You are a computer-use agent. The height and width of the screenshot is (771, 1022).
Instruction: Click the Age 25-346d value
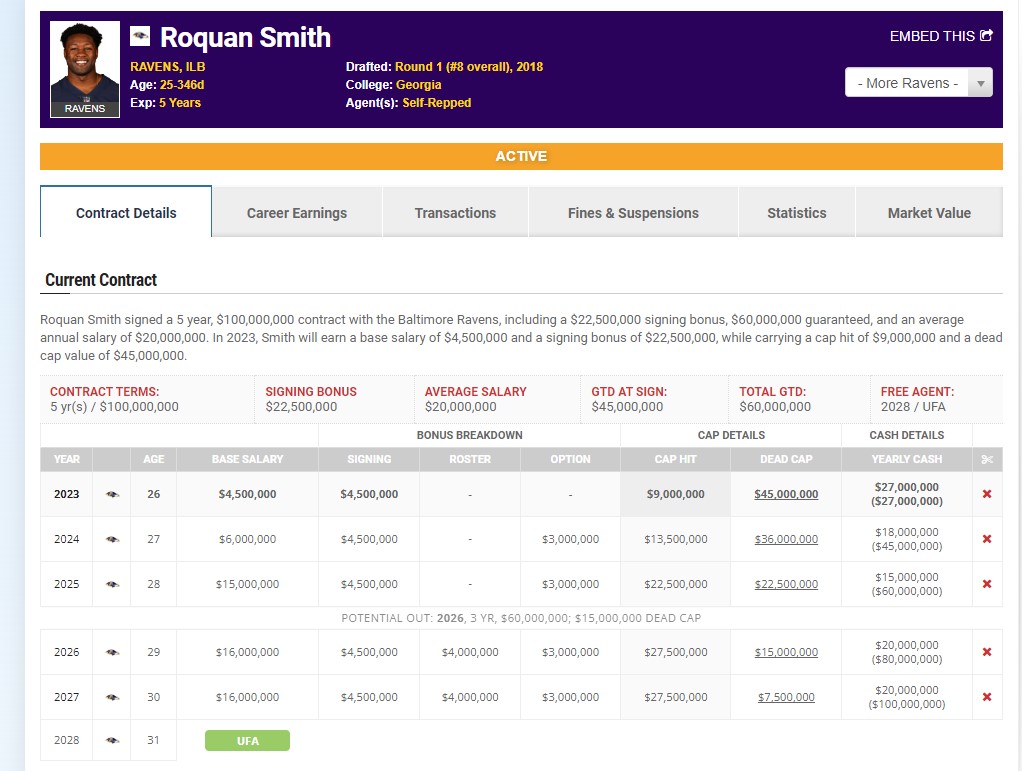[182, 85]
